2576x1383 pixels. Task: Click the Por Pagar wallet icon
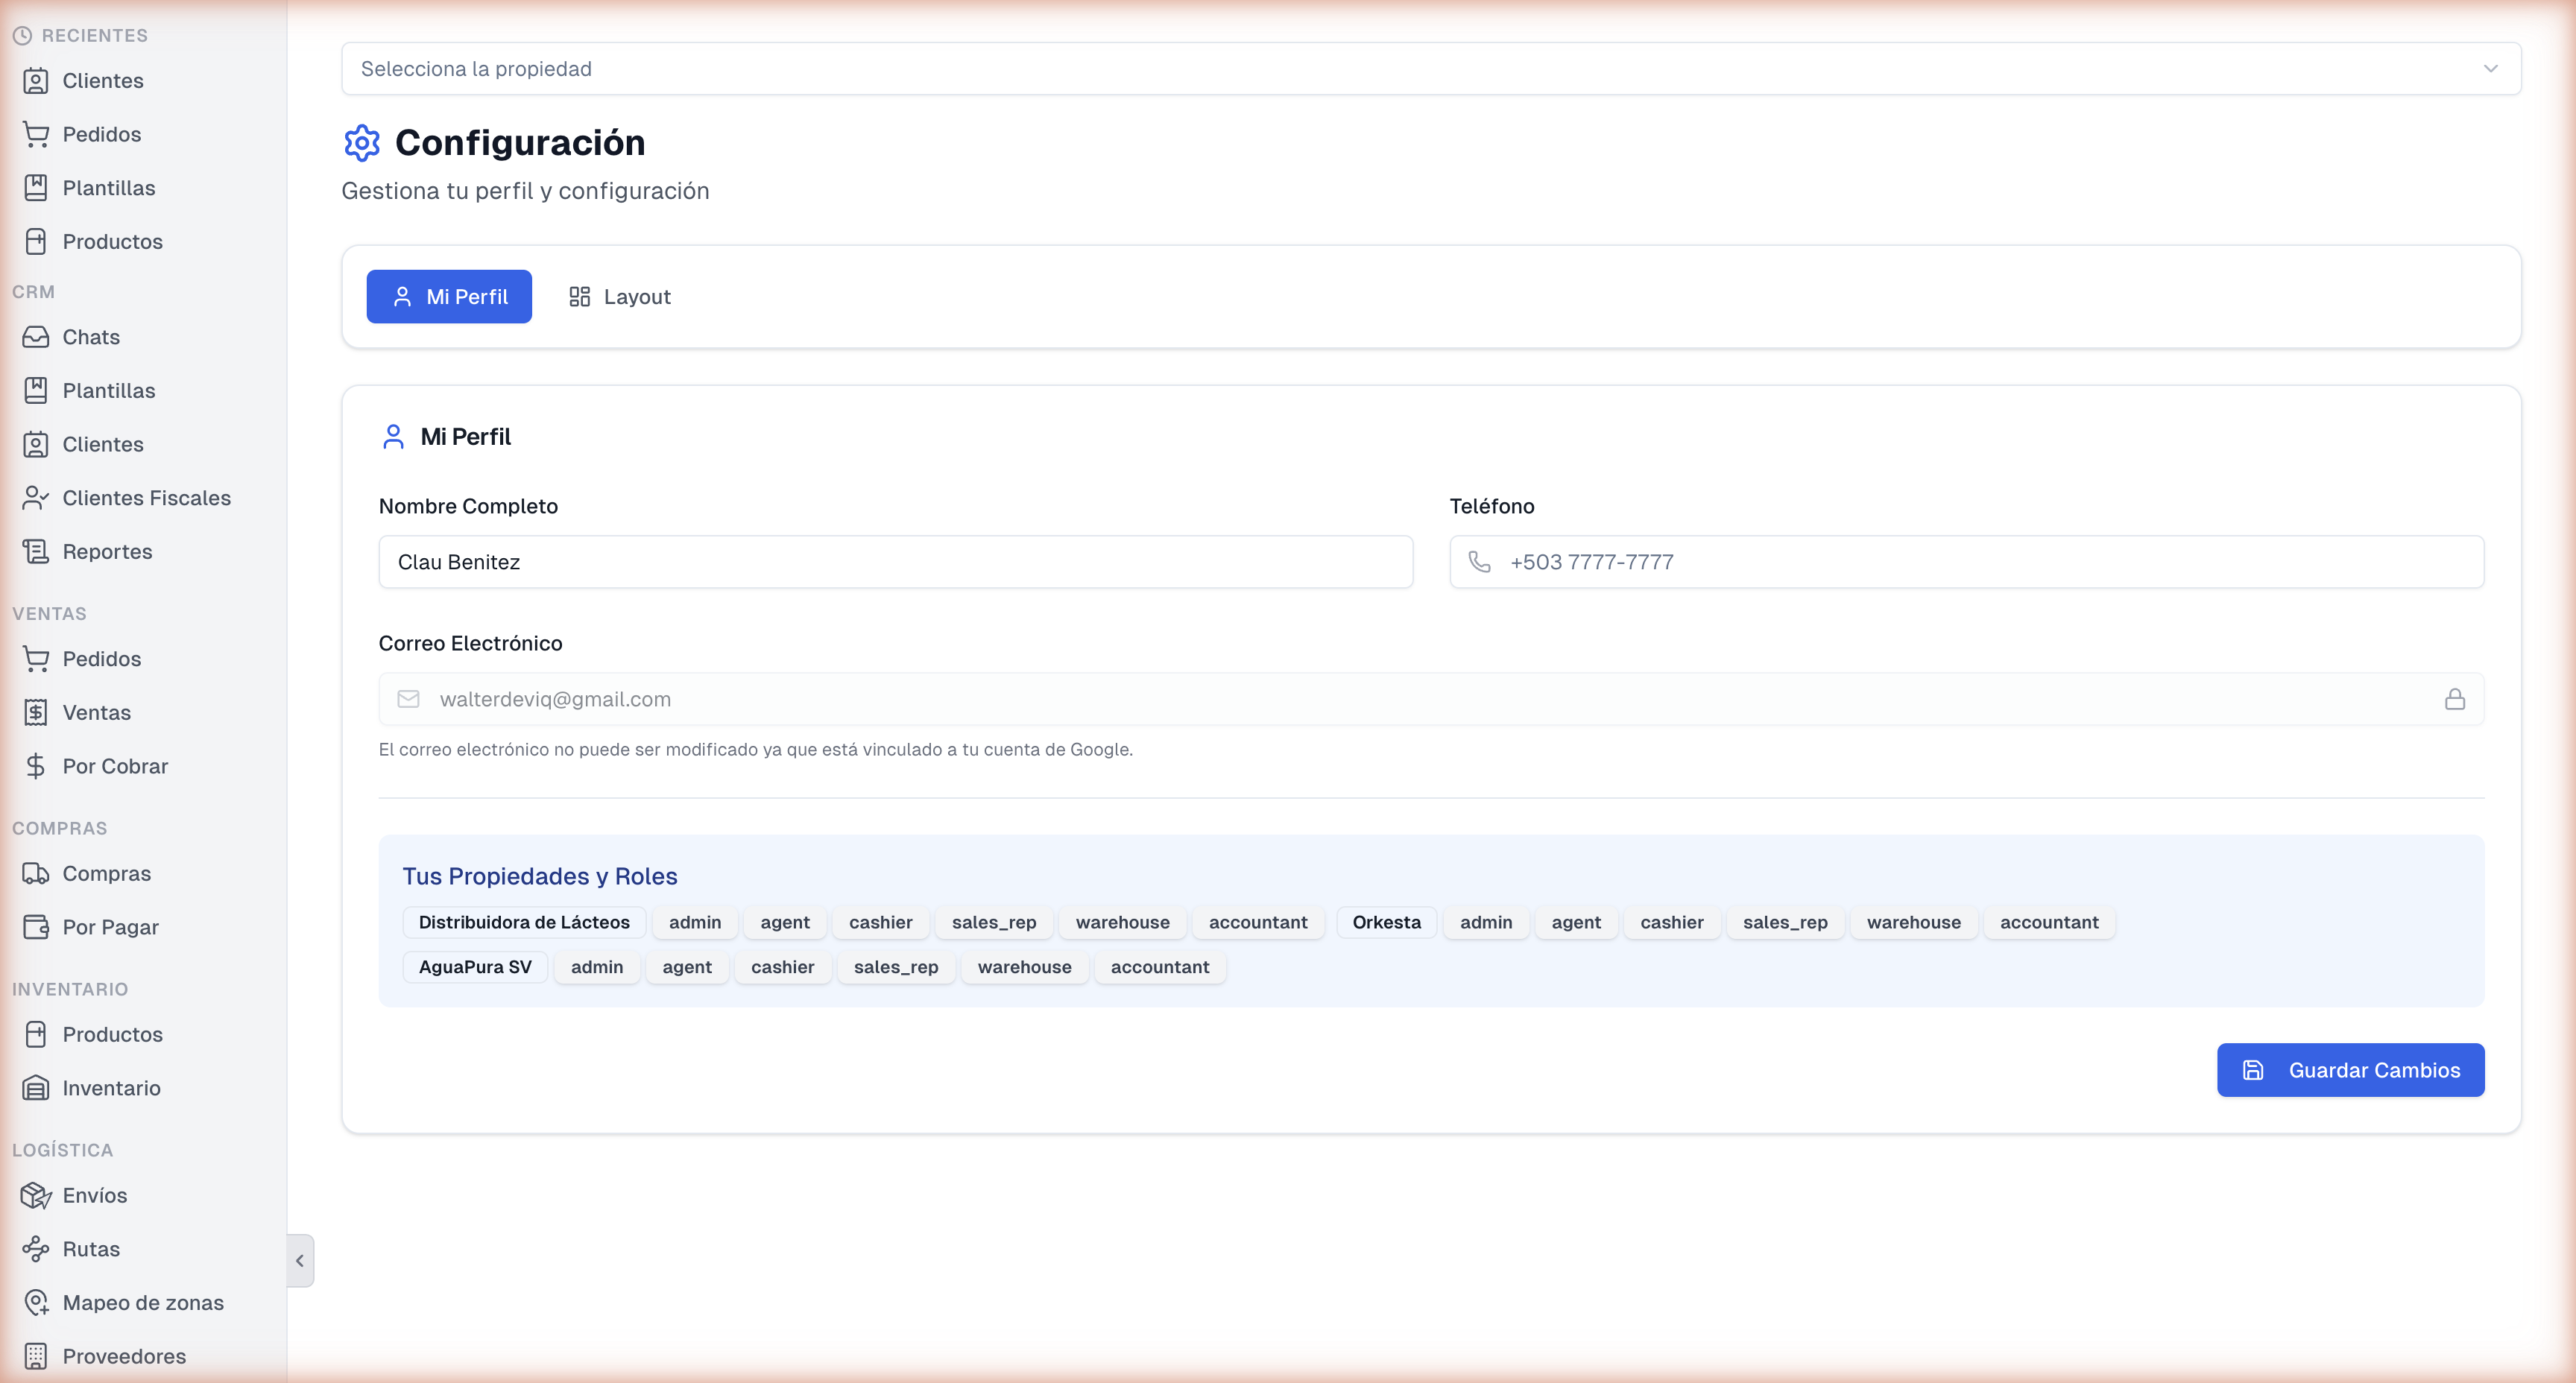(x=36, y=927)
